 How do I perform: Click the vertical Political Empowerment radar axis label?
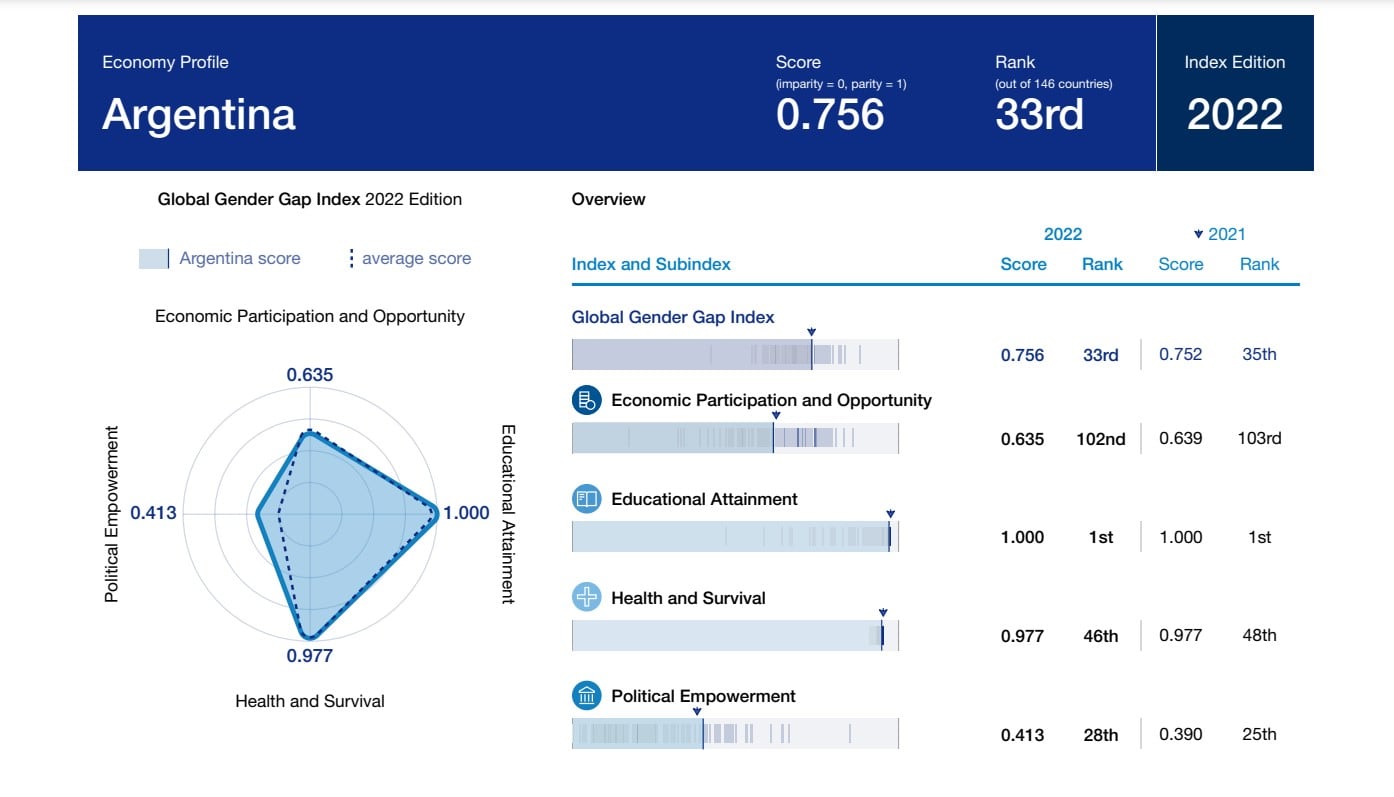[x=112, y=514]
